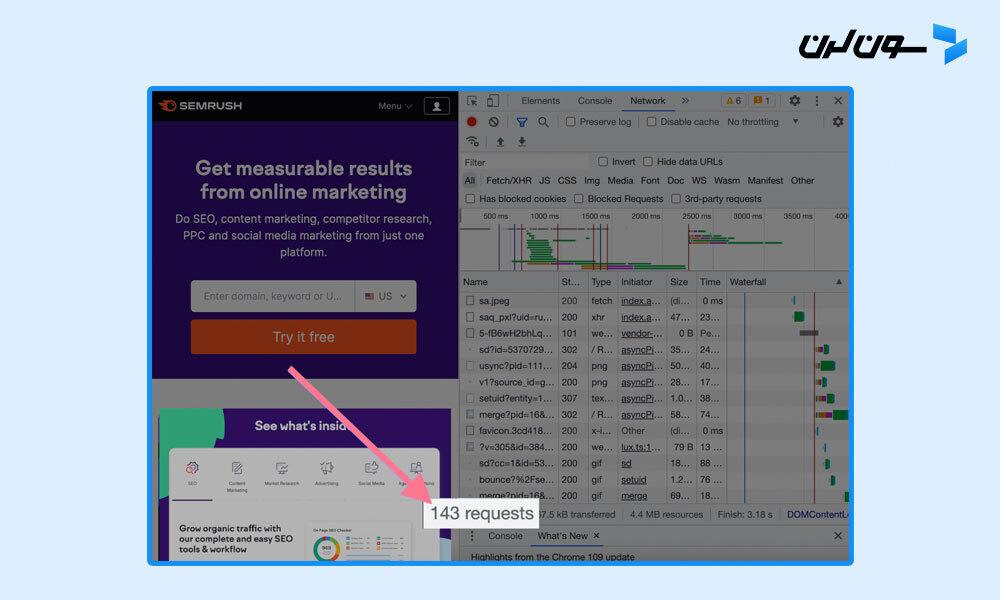
Task: Filter requests by Fetch/XHR
Action: coord(508,180)
